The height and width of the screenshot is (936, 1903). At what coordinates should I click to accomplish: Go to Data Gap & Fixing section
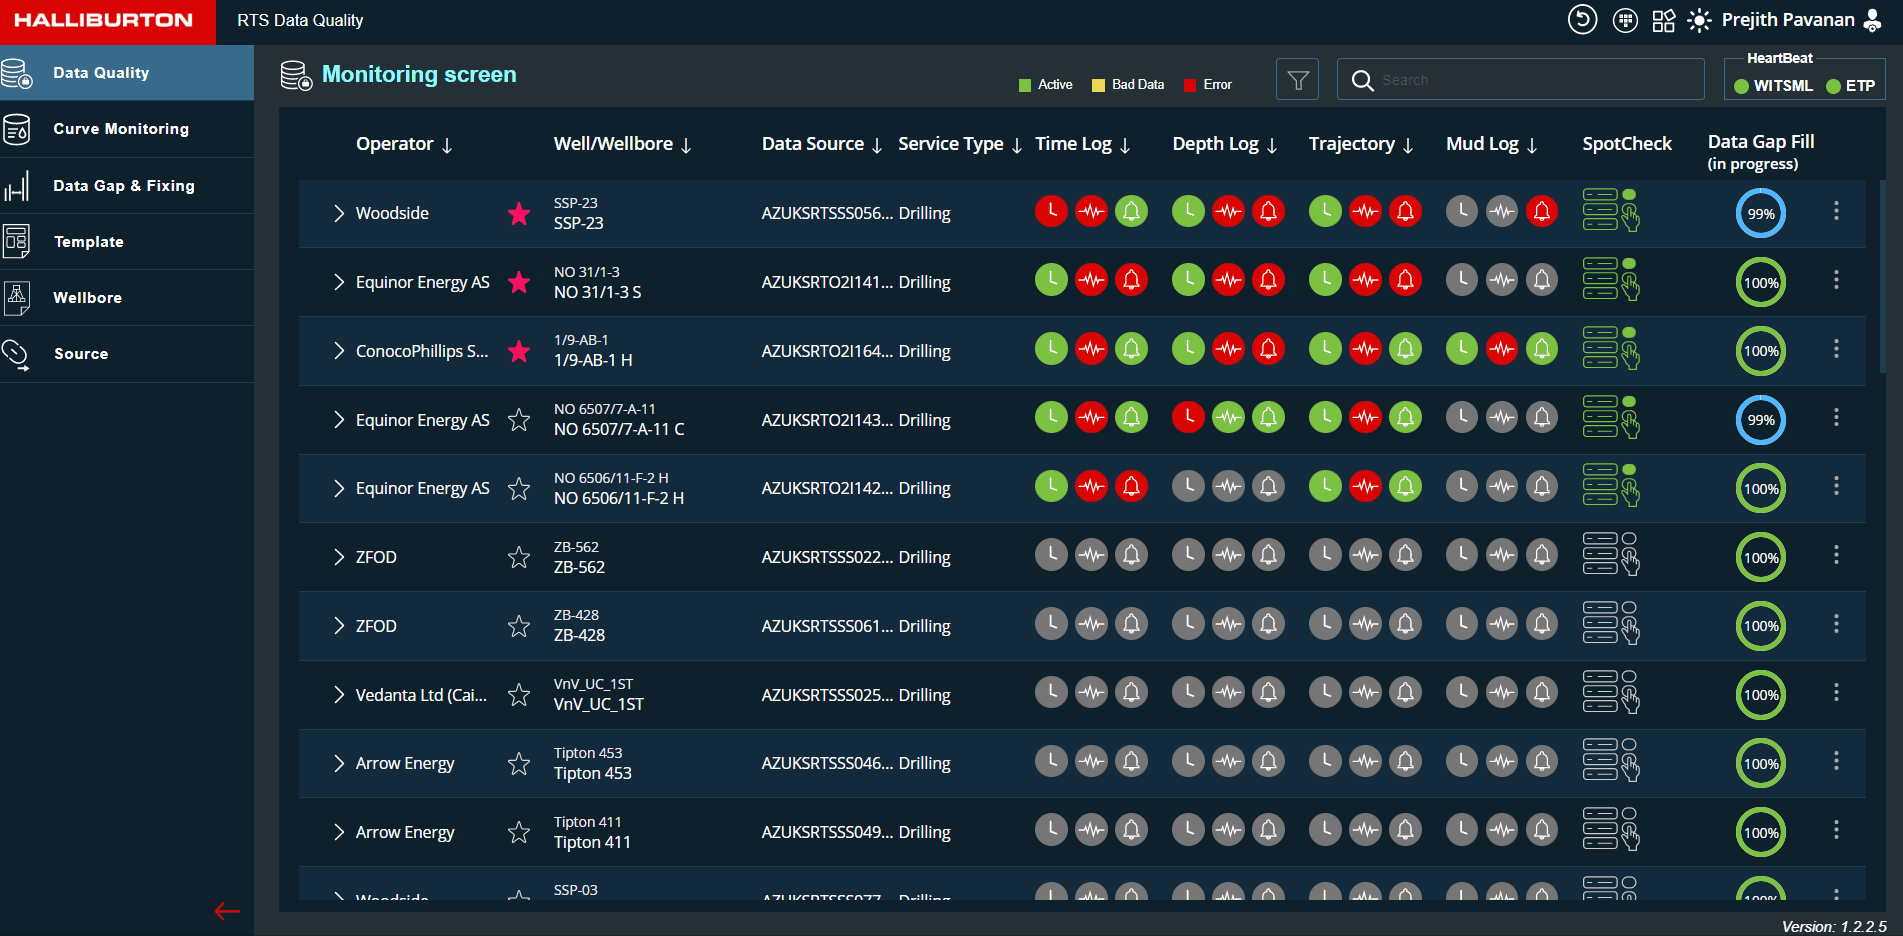click(123, 186)
